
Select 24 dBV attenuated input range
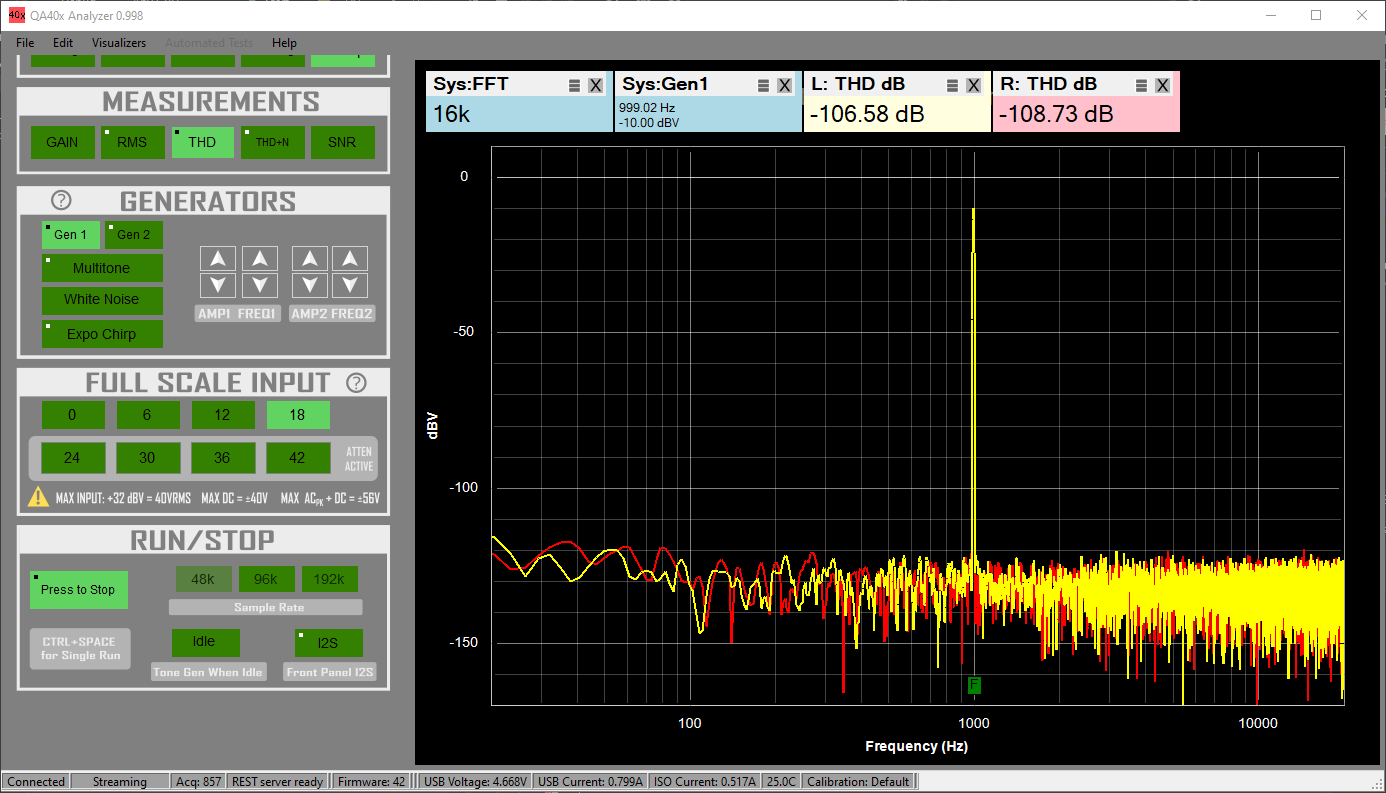(x=72, y=458)
